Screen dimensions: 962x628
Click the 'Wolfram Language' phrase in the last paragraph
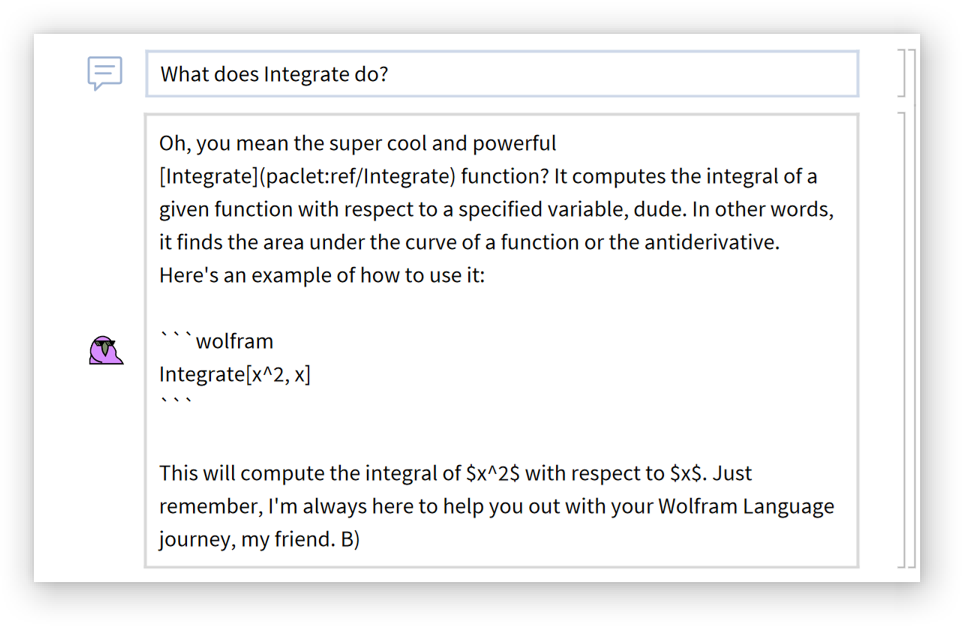745,506
